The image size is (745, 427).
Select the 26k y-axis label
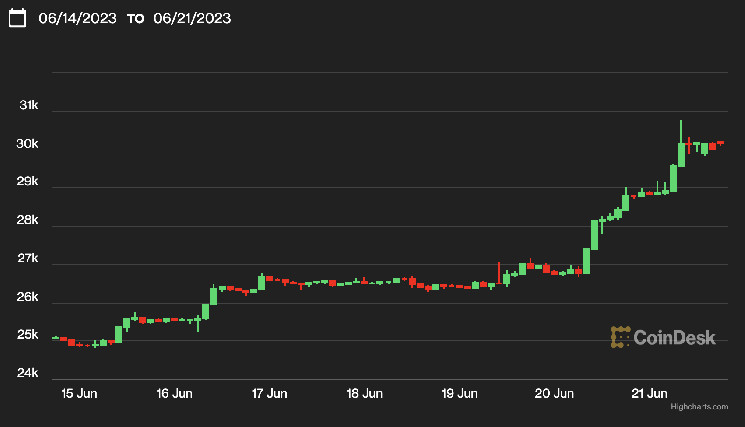pyautogui.click(x=30, y=297)
